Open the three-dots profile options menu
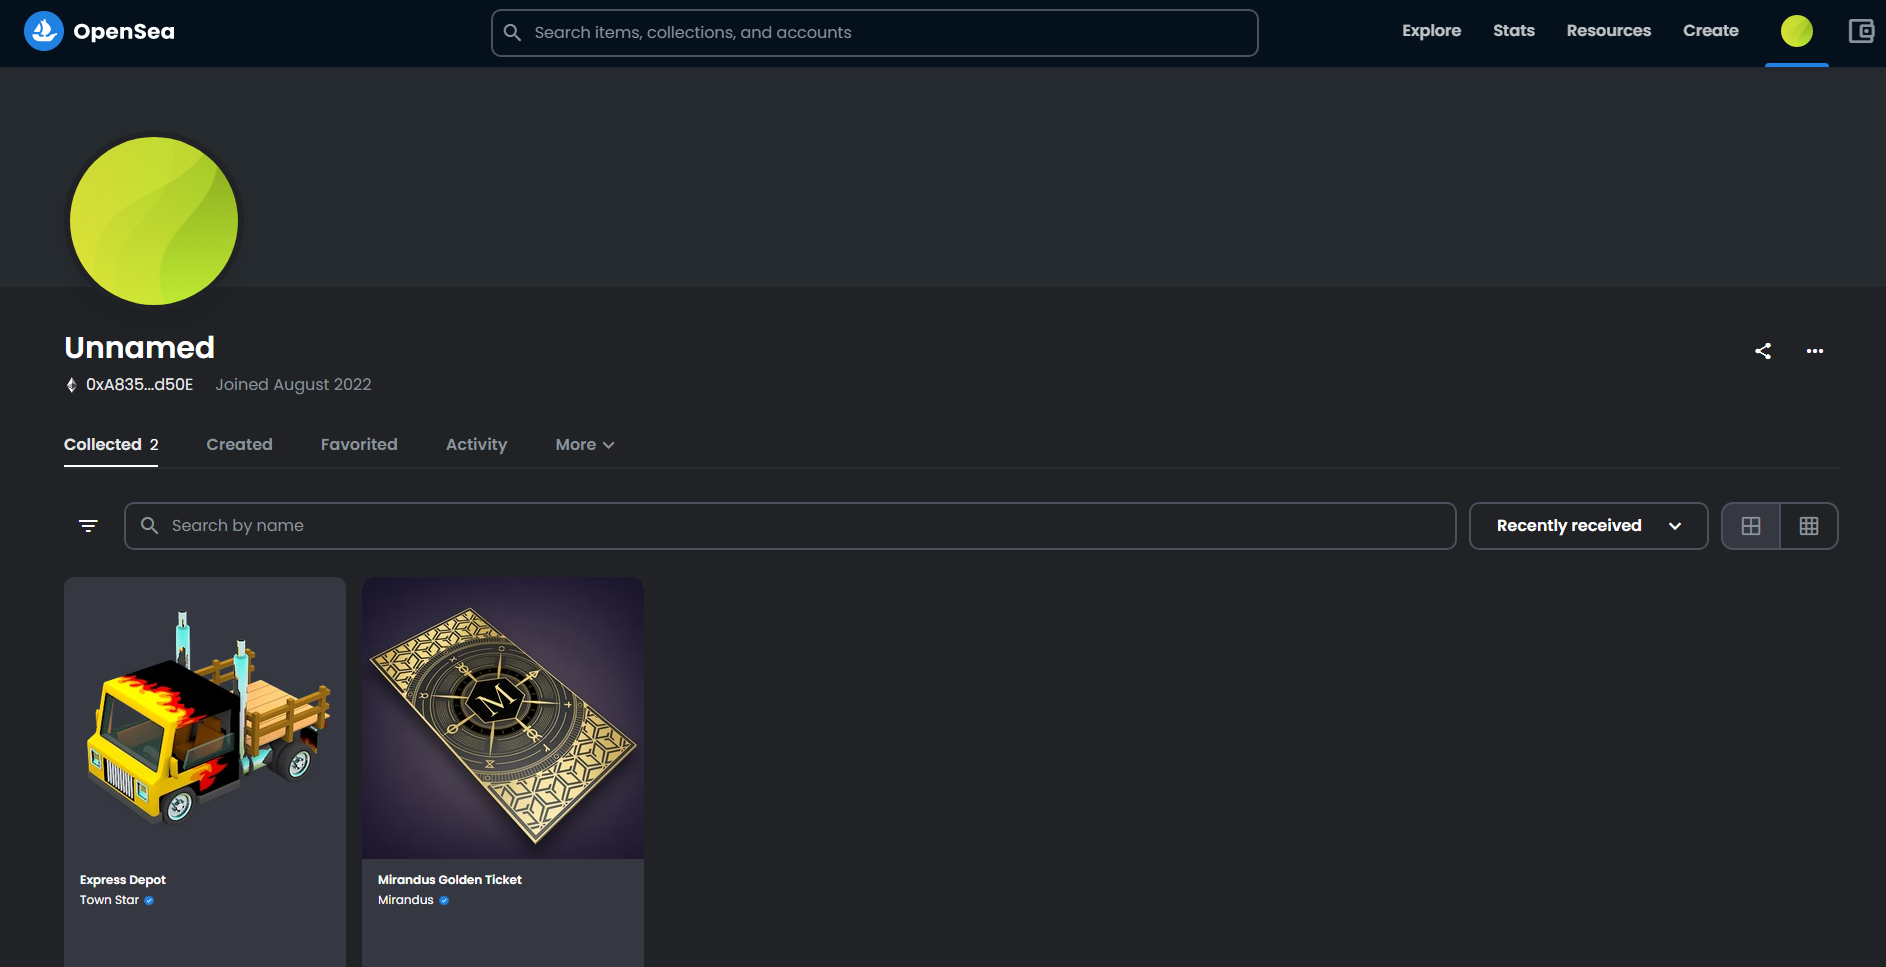This screenshot has width=1886, height=967. [x=1815, y=351]
